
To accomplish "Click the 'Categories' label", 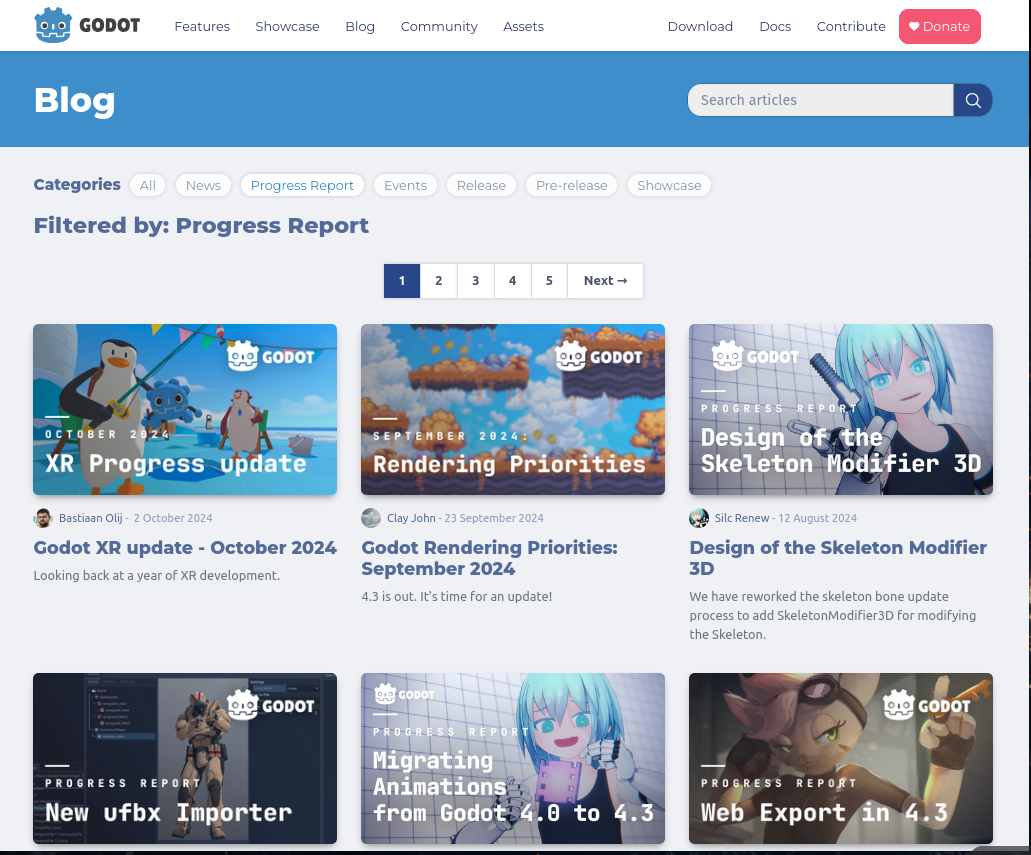I will 77,185.
